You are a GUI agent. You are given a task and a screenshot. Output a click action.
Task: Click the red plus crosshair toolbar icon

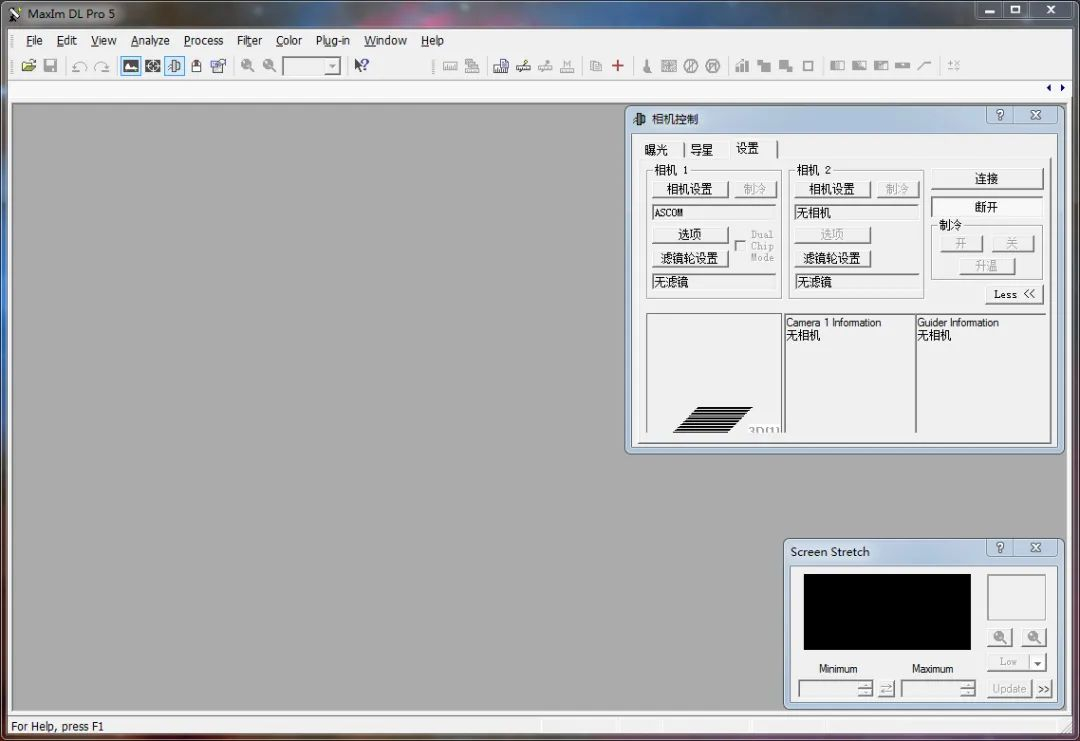click(x=617, y=66)
